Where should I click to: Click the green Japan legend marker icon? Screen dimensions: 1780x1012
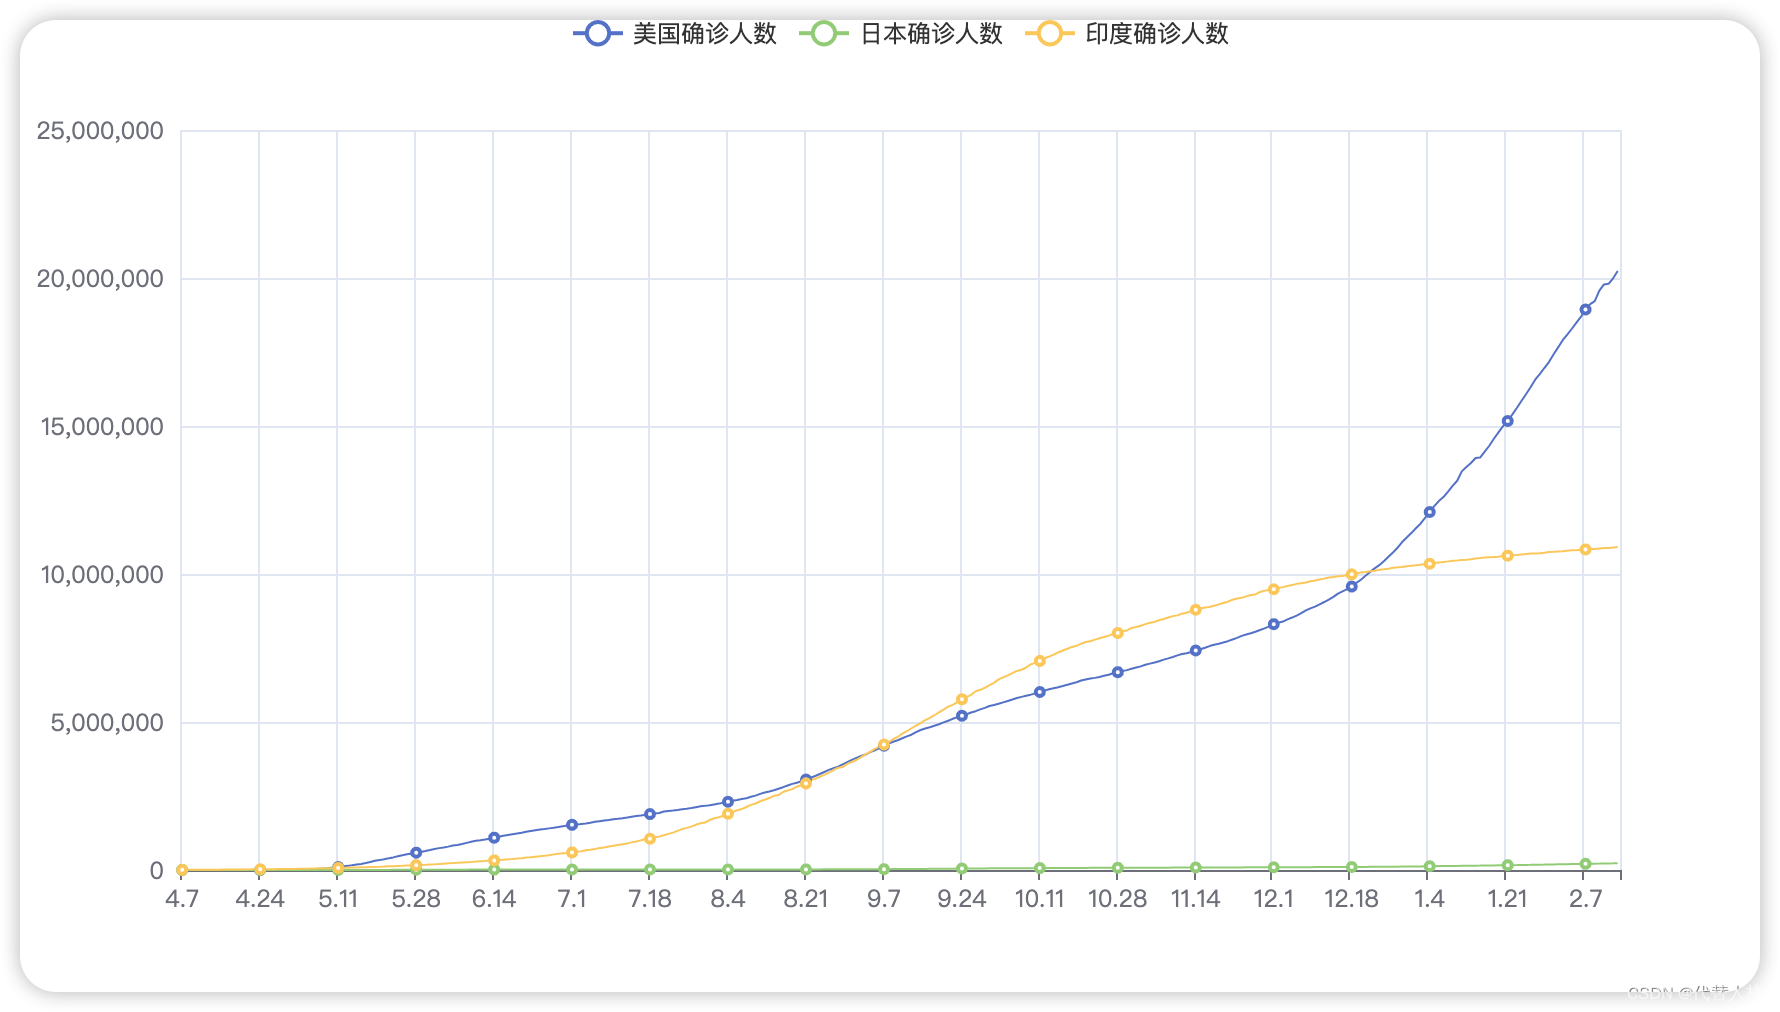pyautogui.click(x=823, y=34)
